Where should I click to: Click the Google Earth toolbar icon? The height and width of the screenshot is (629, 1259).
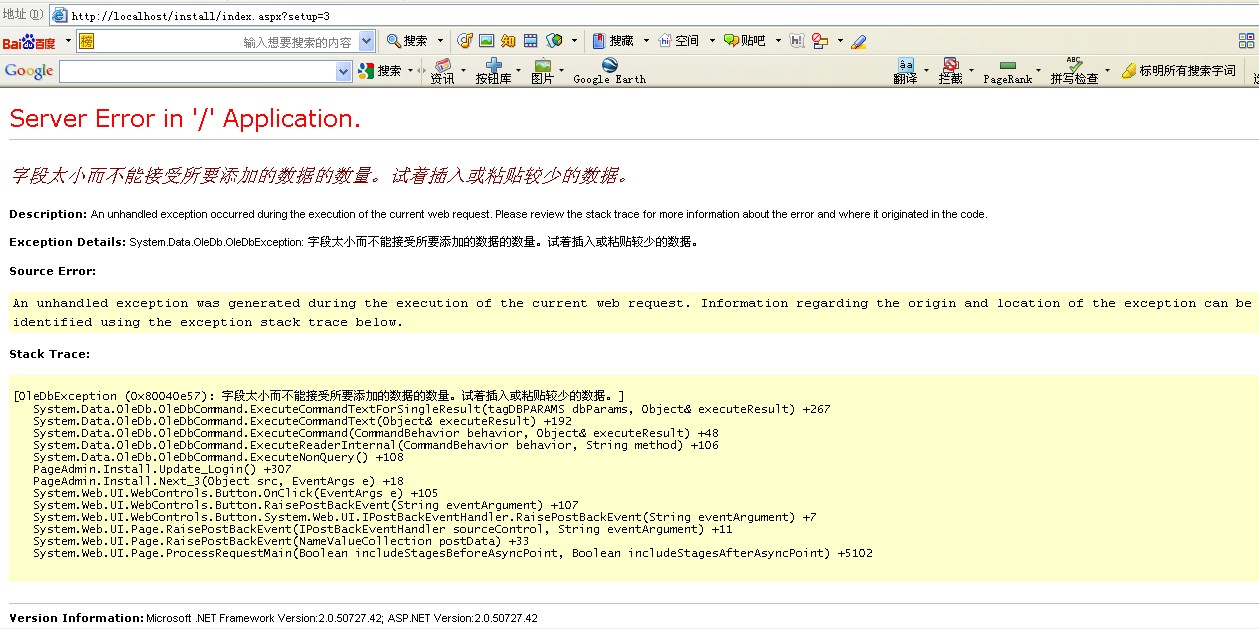pyautogui.click(x=609, y=71)
